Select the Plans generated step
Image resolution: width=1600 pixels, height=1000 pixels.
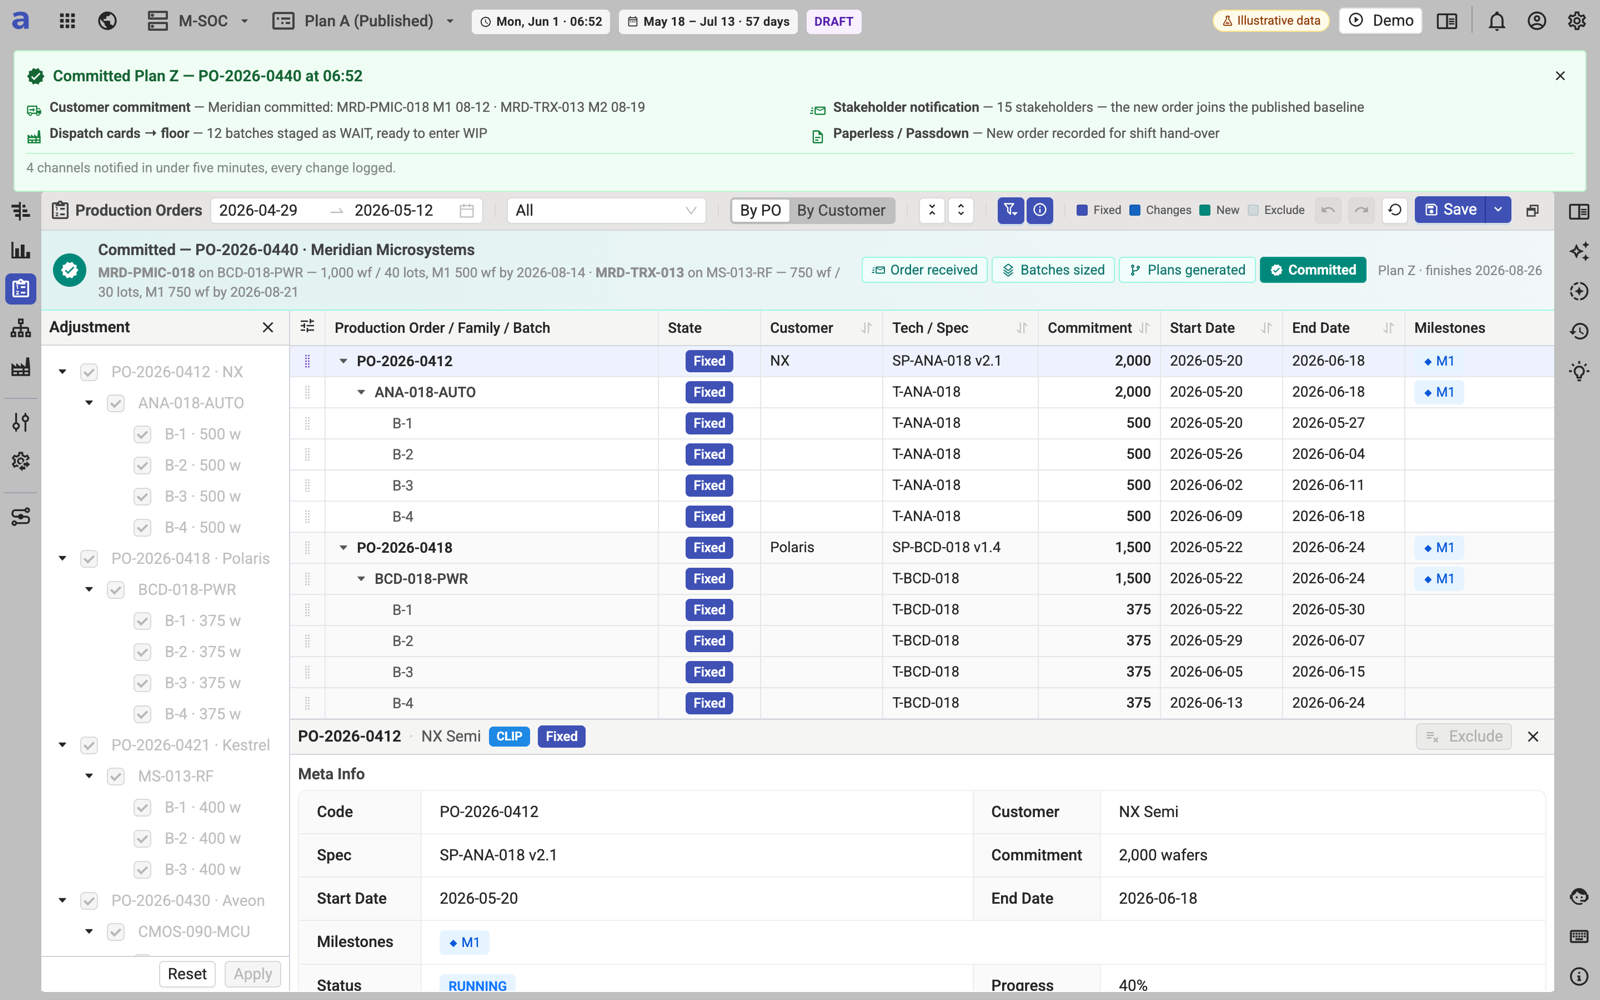[x=1187, y=270]
